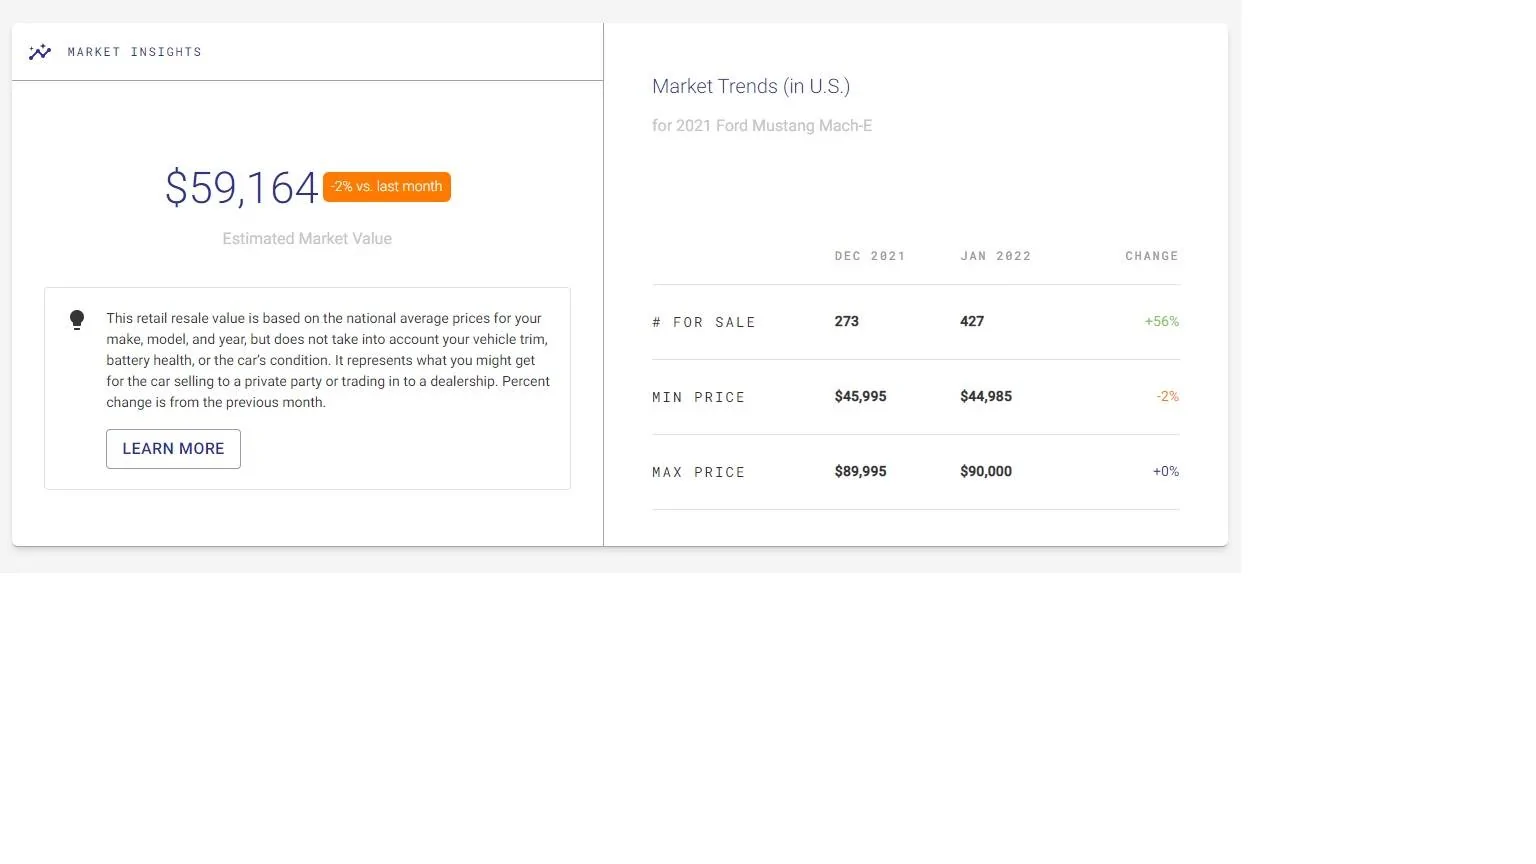
Task: Click the CHANGE column header
Action: pos(1152,256)
